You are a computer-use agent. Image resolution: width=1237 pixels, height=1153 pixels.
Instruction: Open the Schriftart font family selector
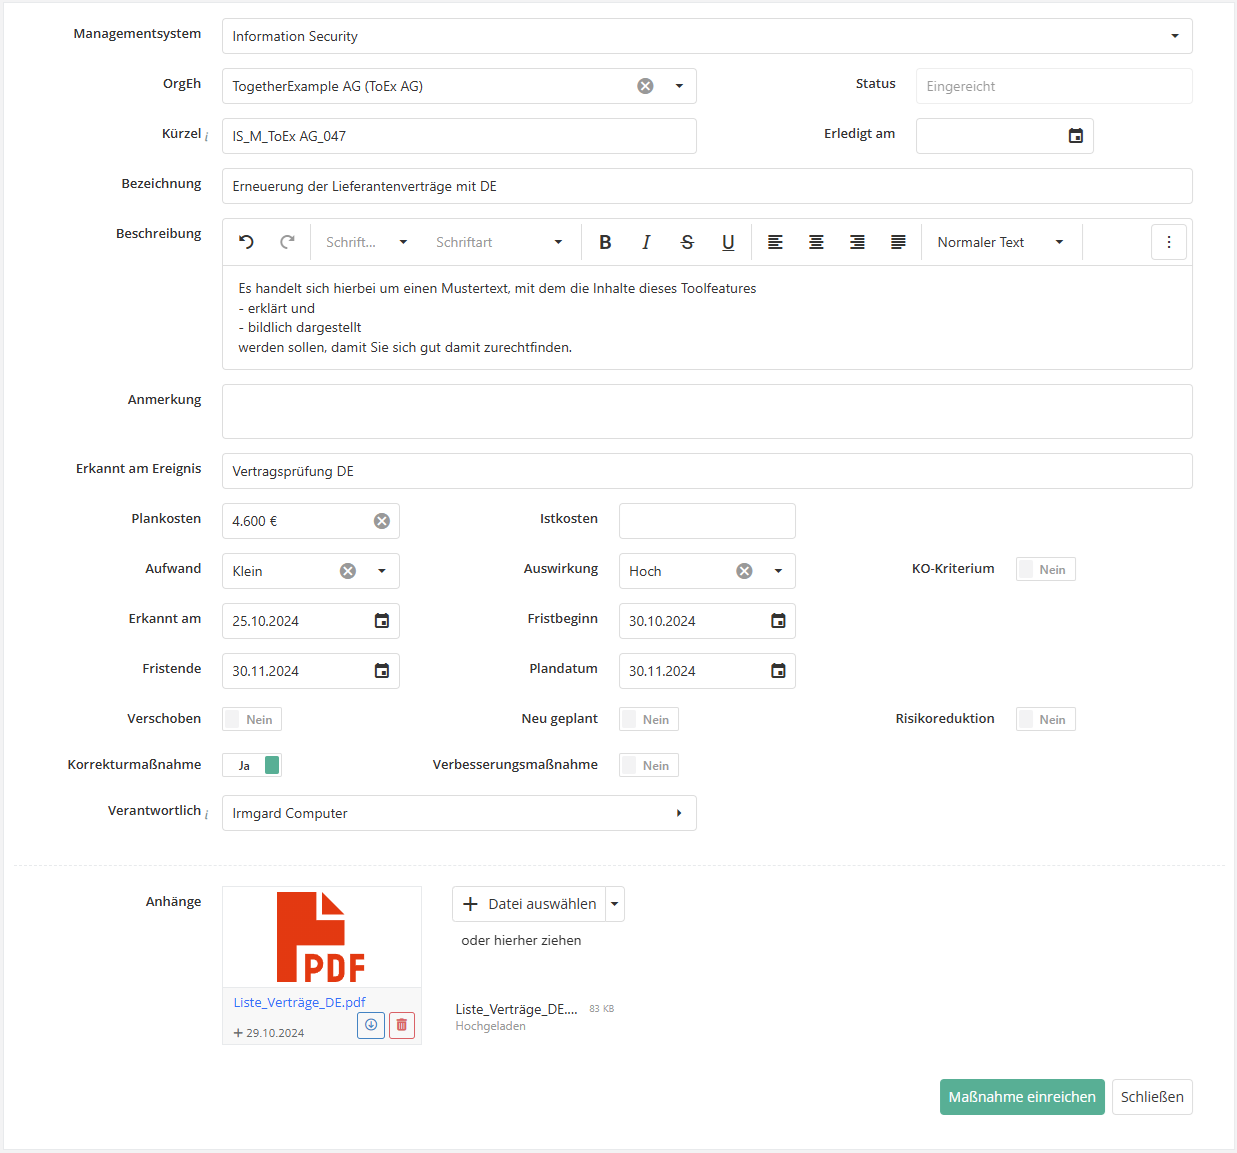[499, 242]
